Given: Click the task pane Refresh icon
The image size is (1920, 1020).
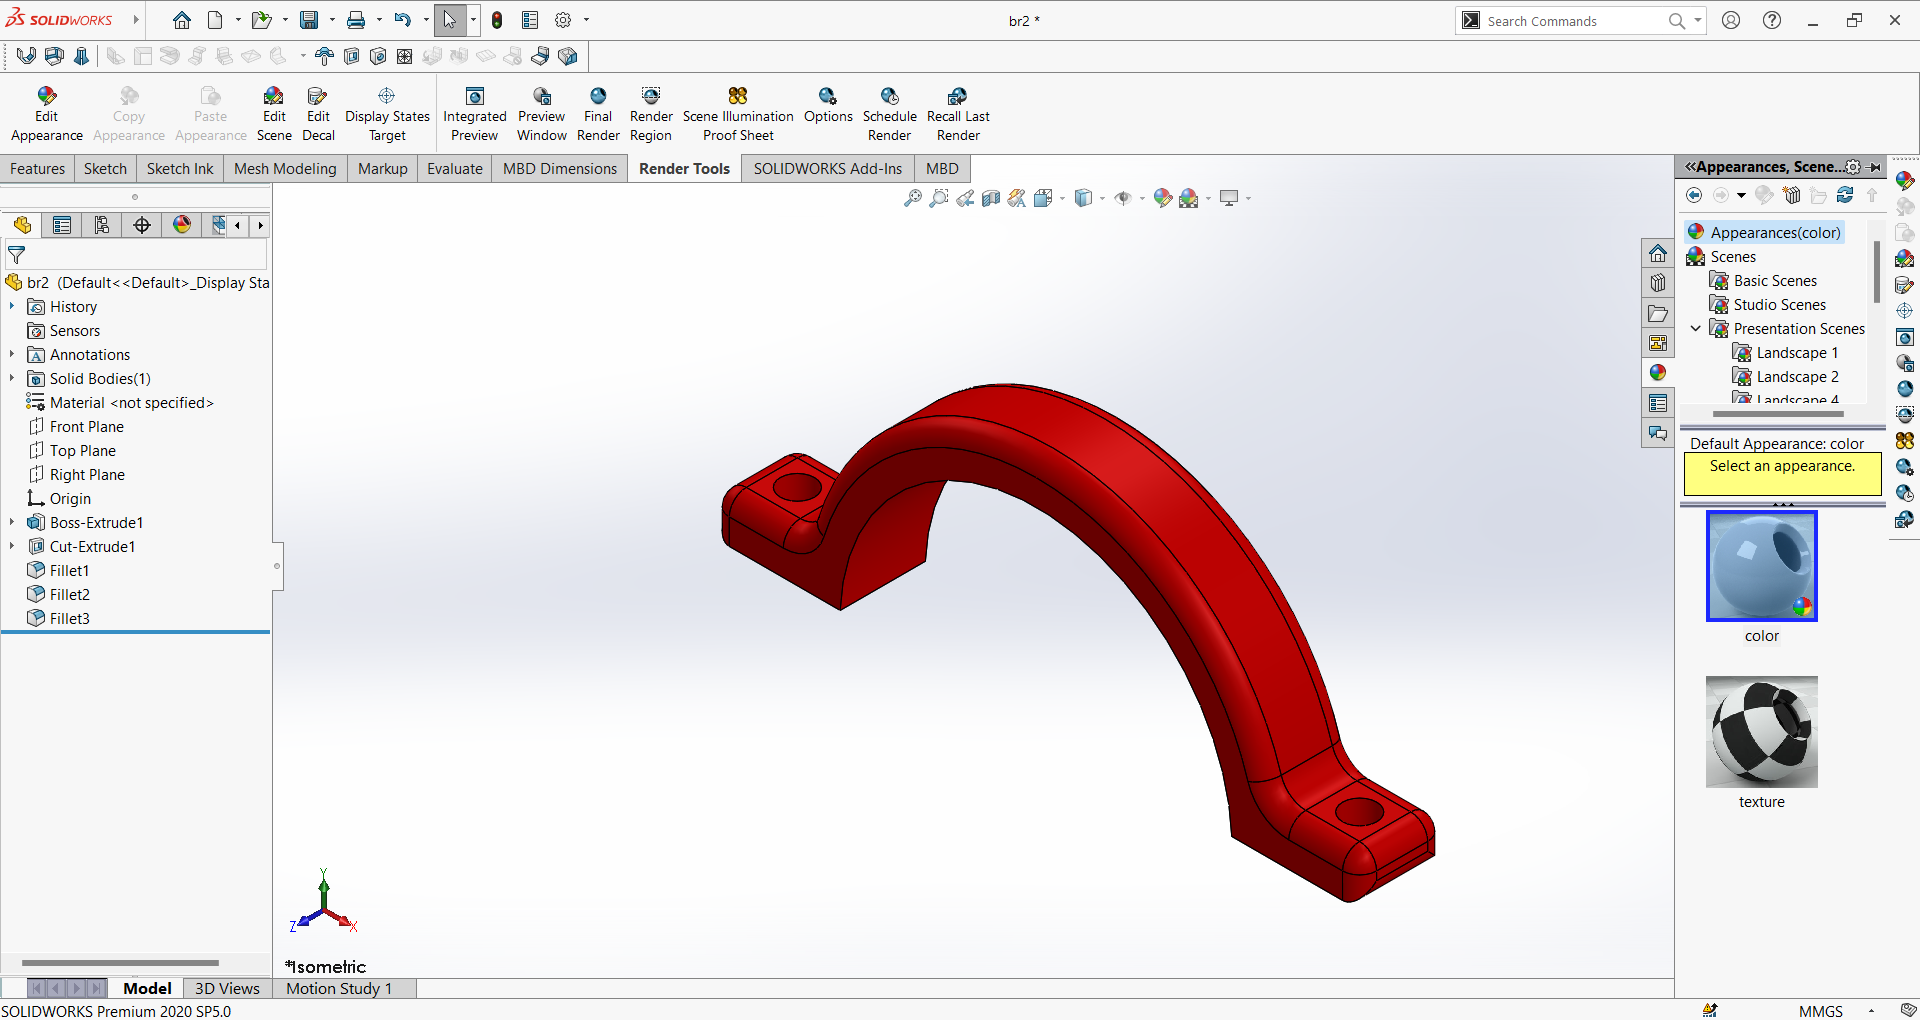Looking at the screenshot, I should [x=1845, y=195].
